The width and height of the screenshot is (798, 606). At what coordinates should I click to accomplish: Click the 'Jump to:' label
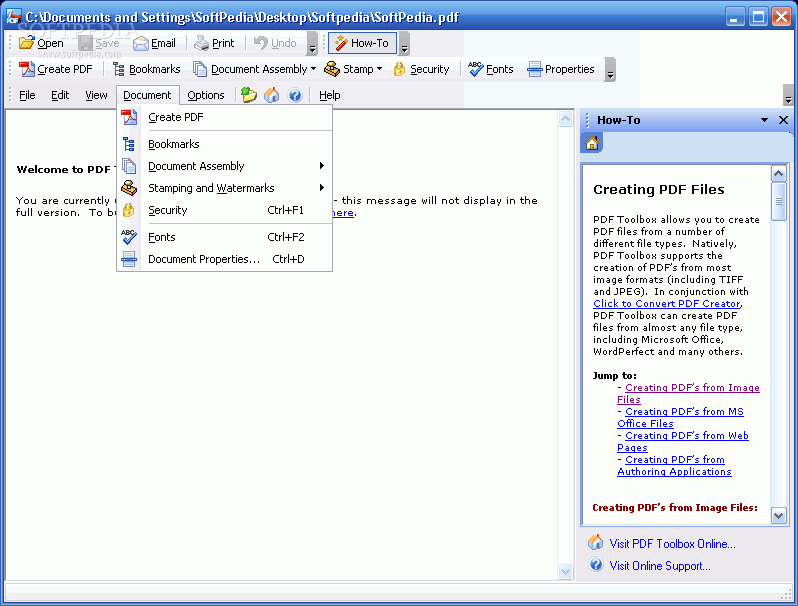[614, 376]
